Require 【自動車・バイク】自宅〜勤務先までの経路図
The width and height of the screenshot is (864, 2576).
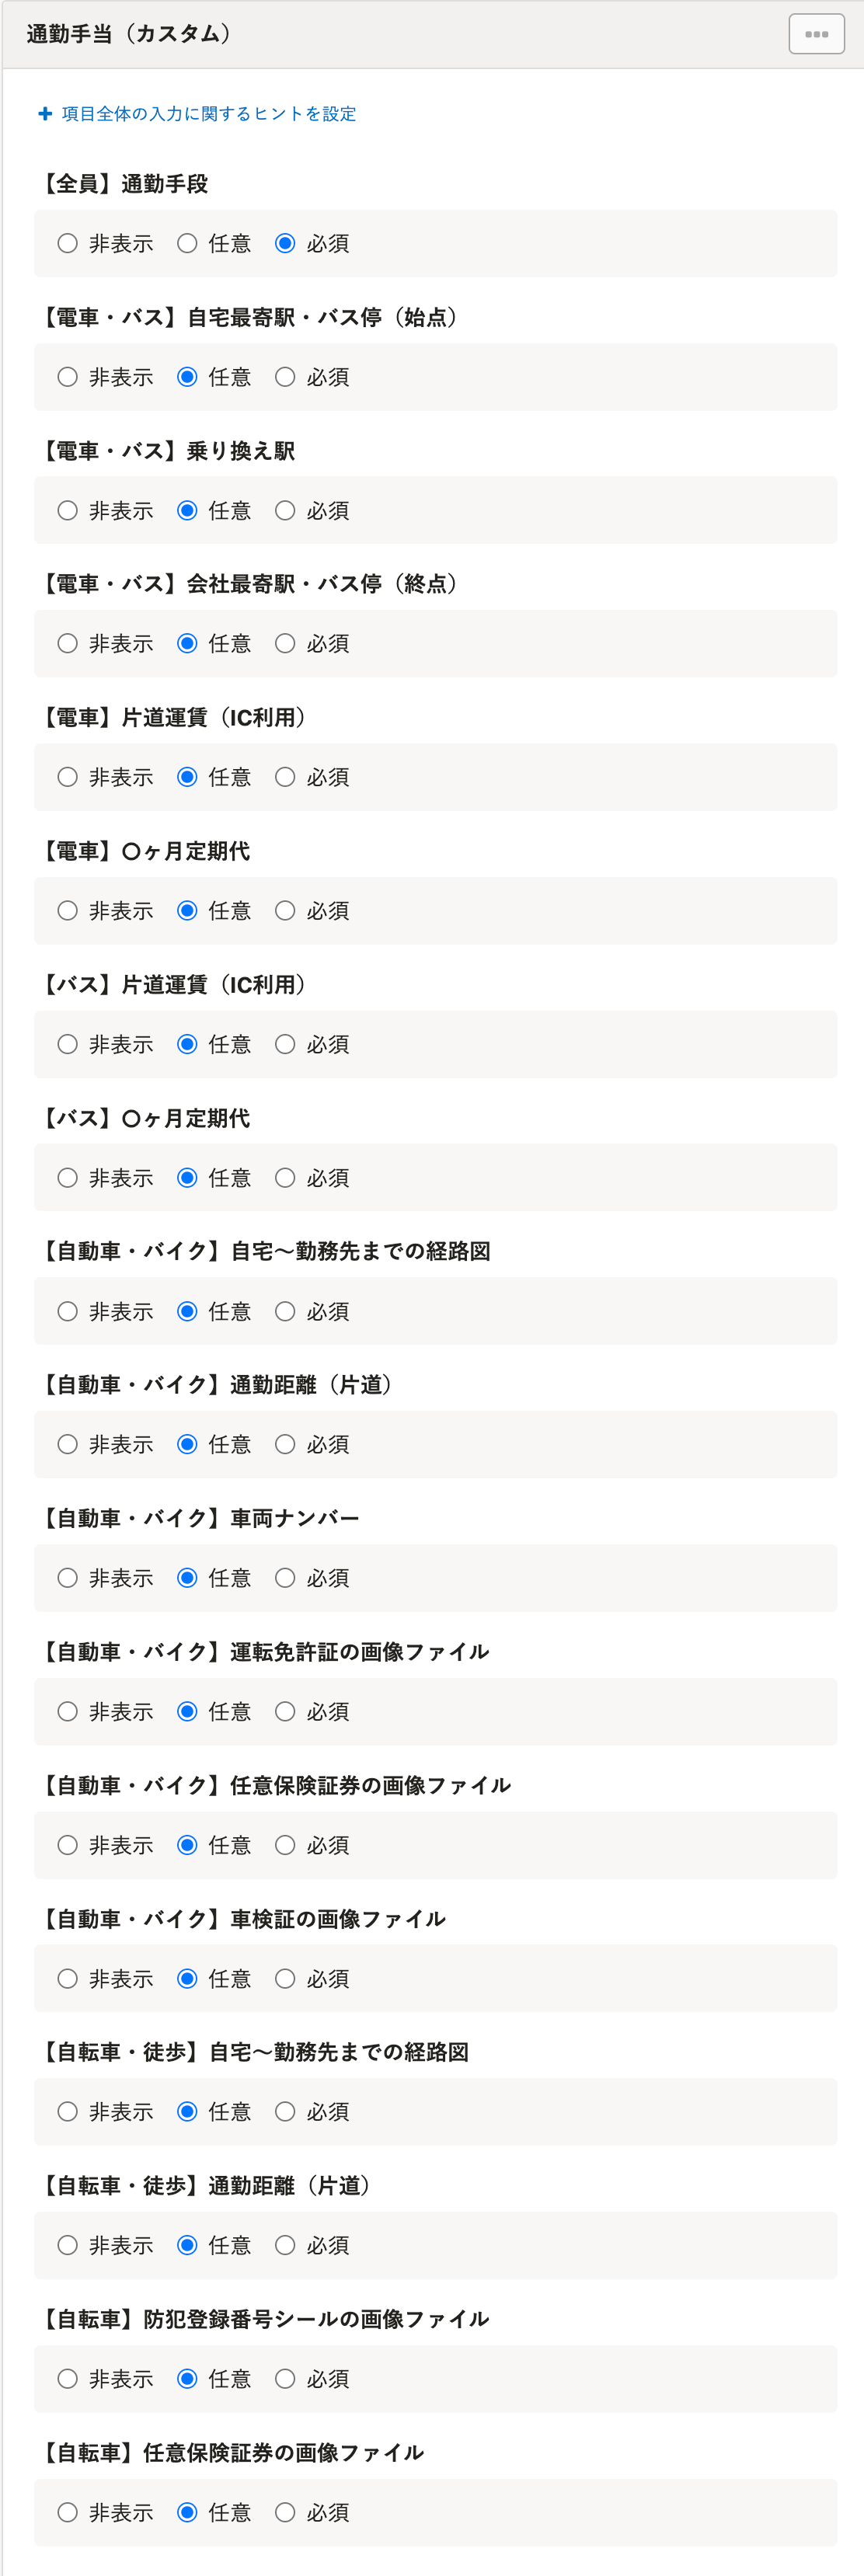tap(285, 1311)
